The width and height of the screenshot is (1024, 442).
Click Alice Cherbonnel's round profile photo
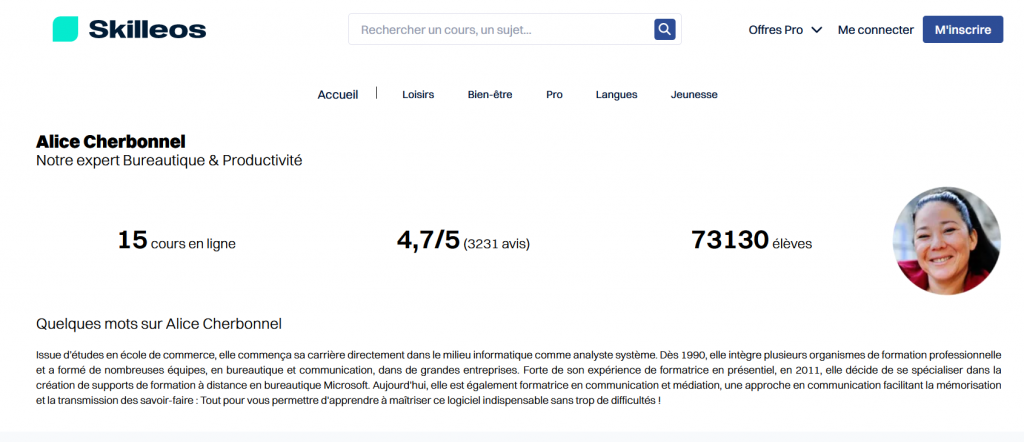pyautogui.click(x=946, y=241)
